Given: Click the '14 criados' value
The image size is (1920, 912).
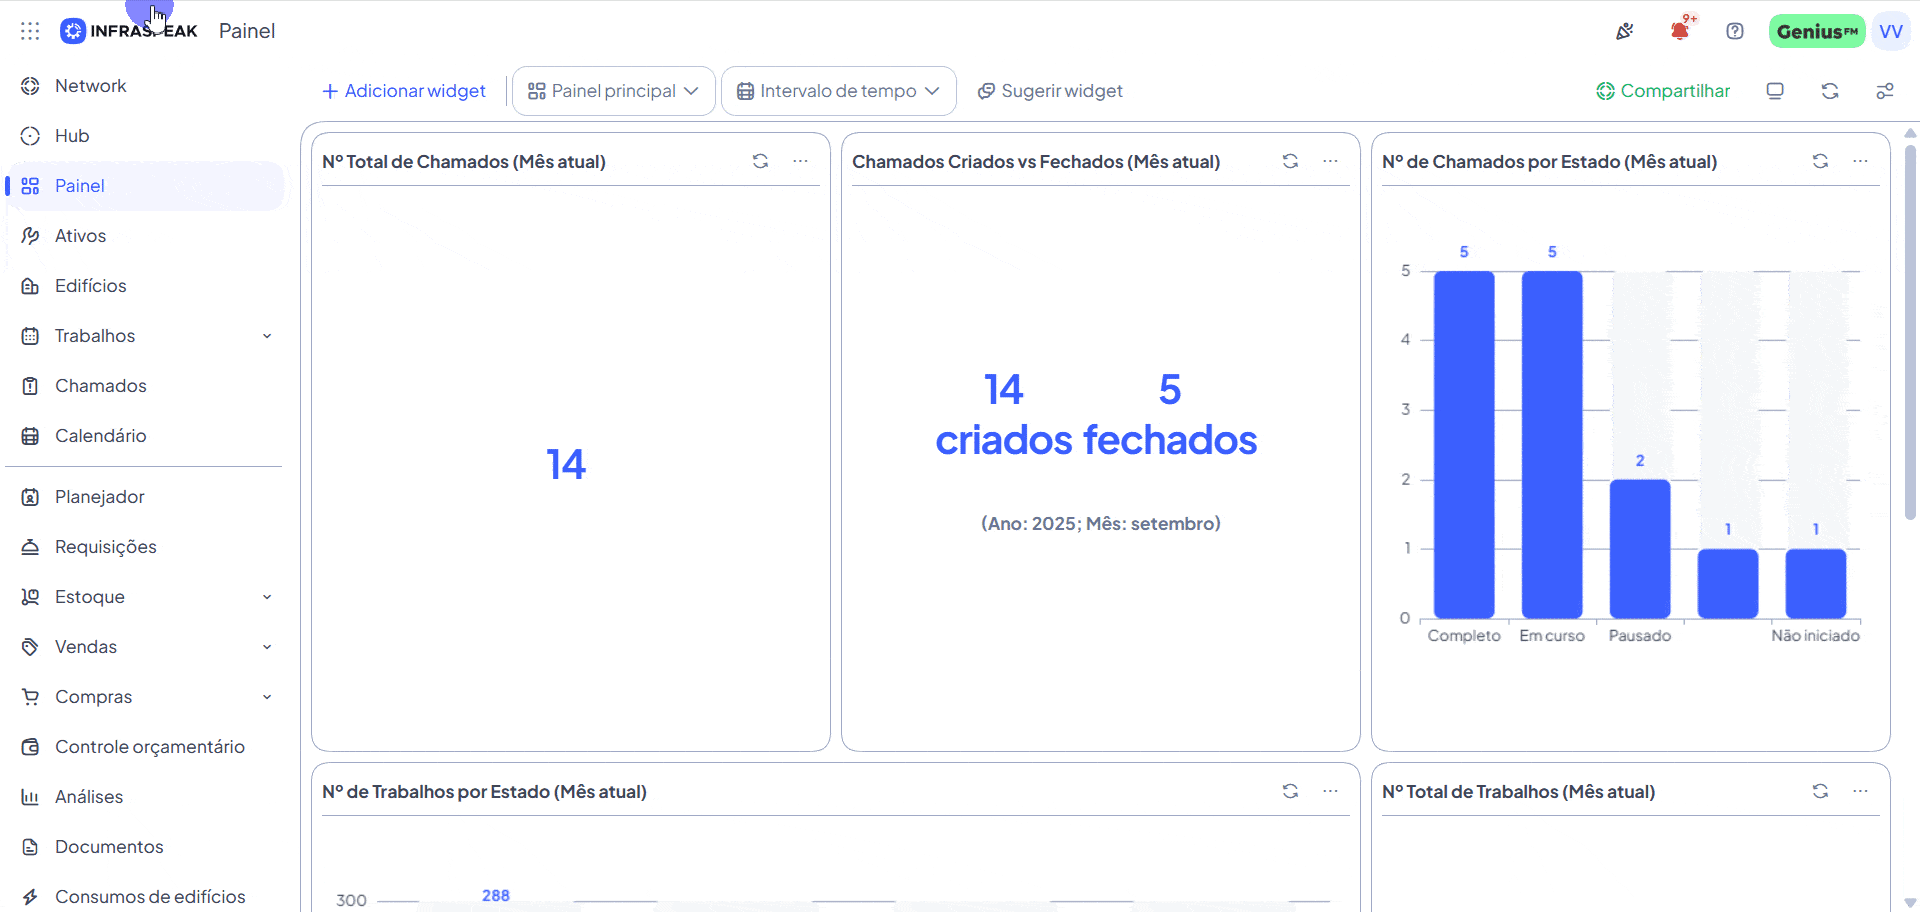Looking at the screenshot, I should [1004, 415].
